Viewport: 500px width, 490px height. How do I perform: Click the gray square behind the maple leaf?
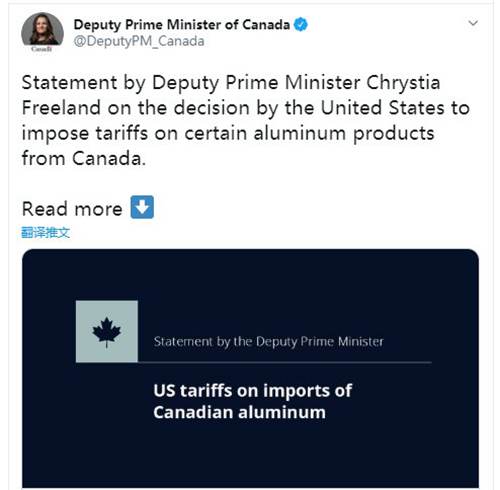(107, 331)
